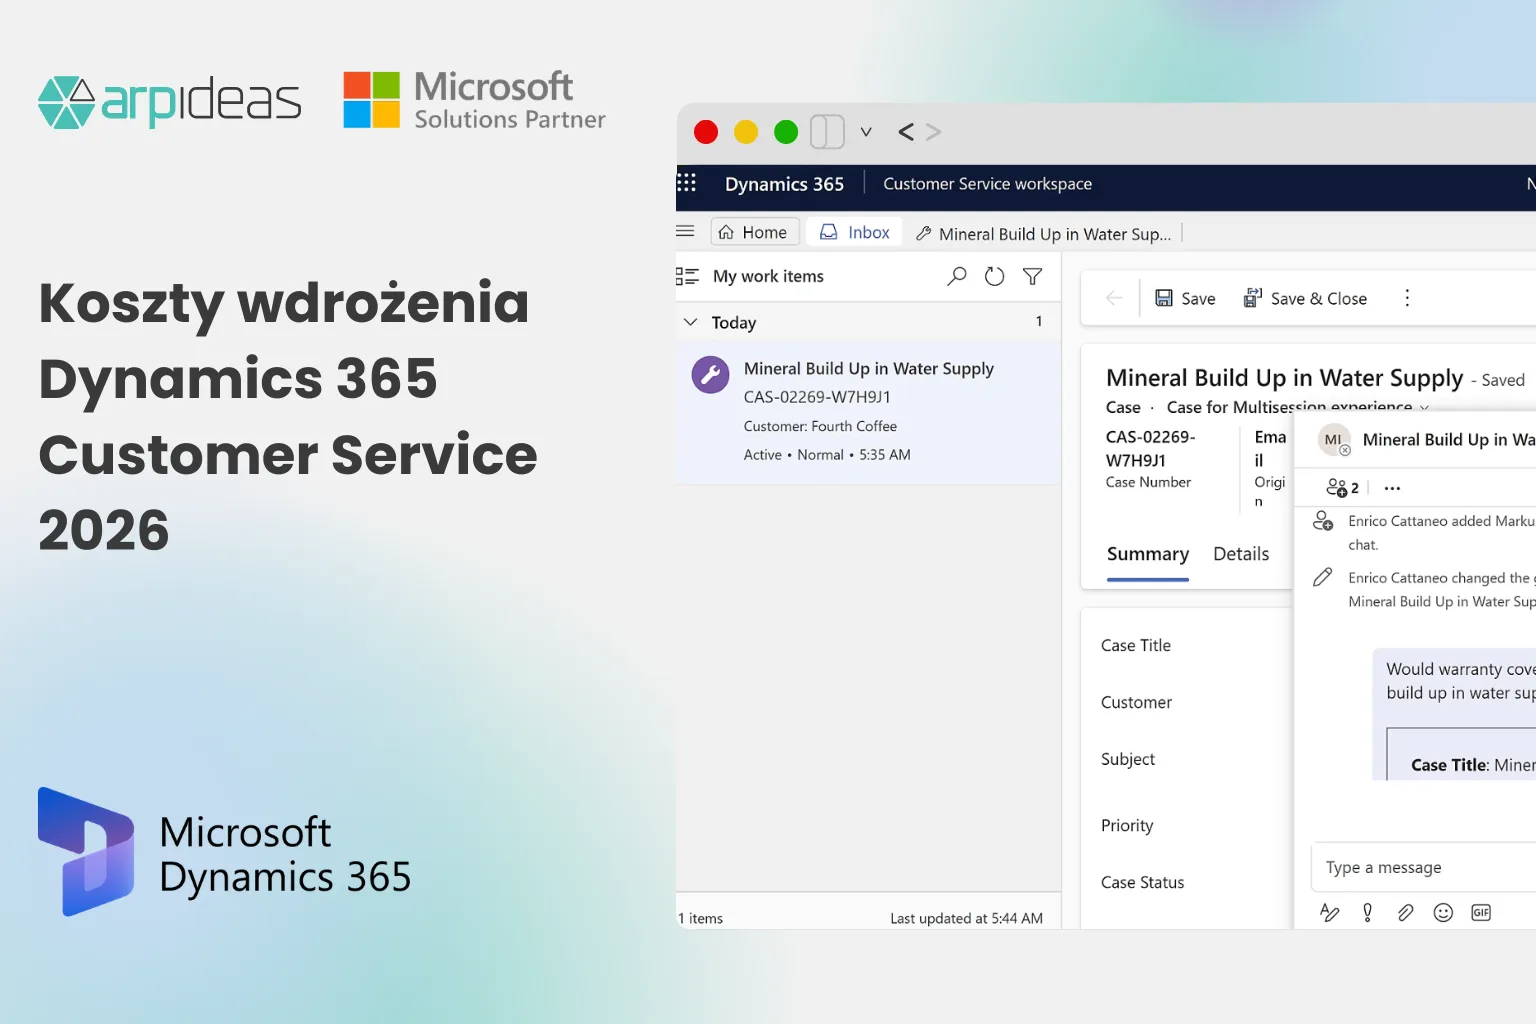Click Save & Close
This screenshot has height=1024, width=1536.
pyautogui.click(x=1305, y=298)
